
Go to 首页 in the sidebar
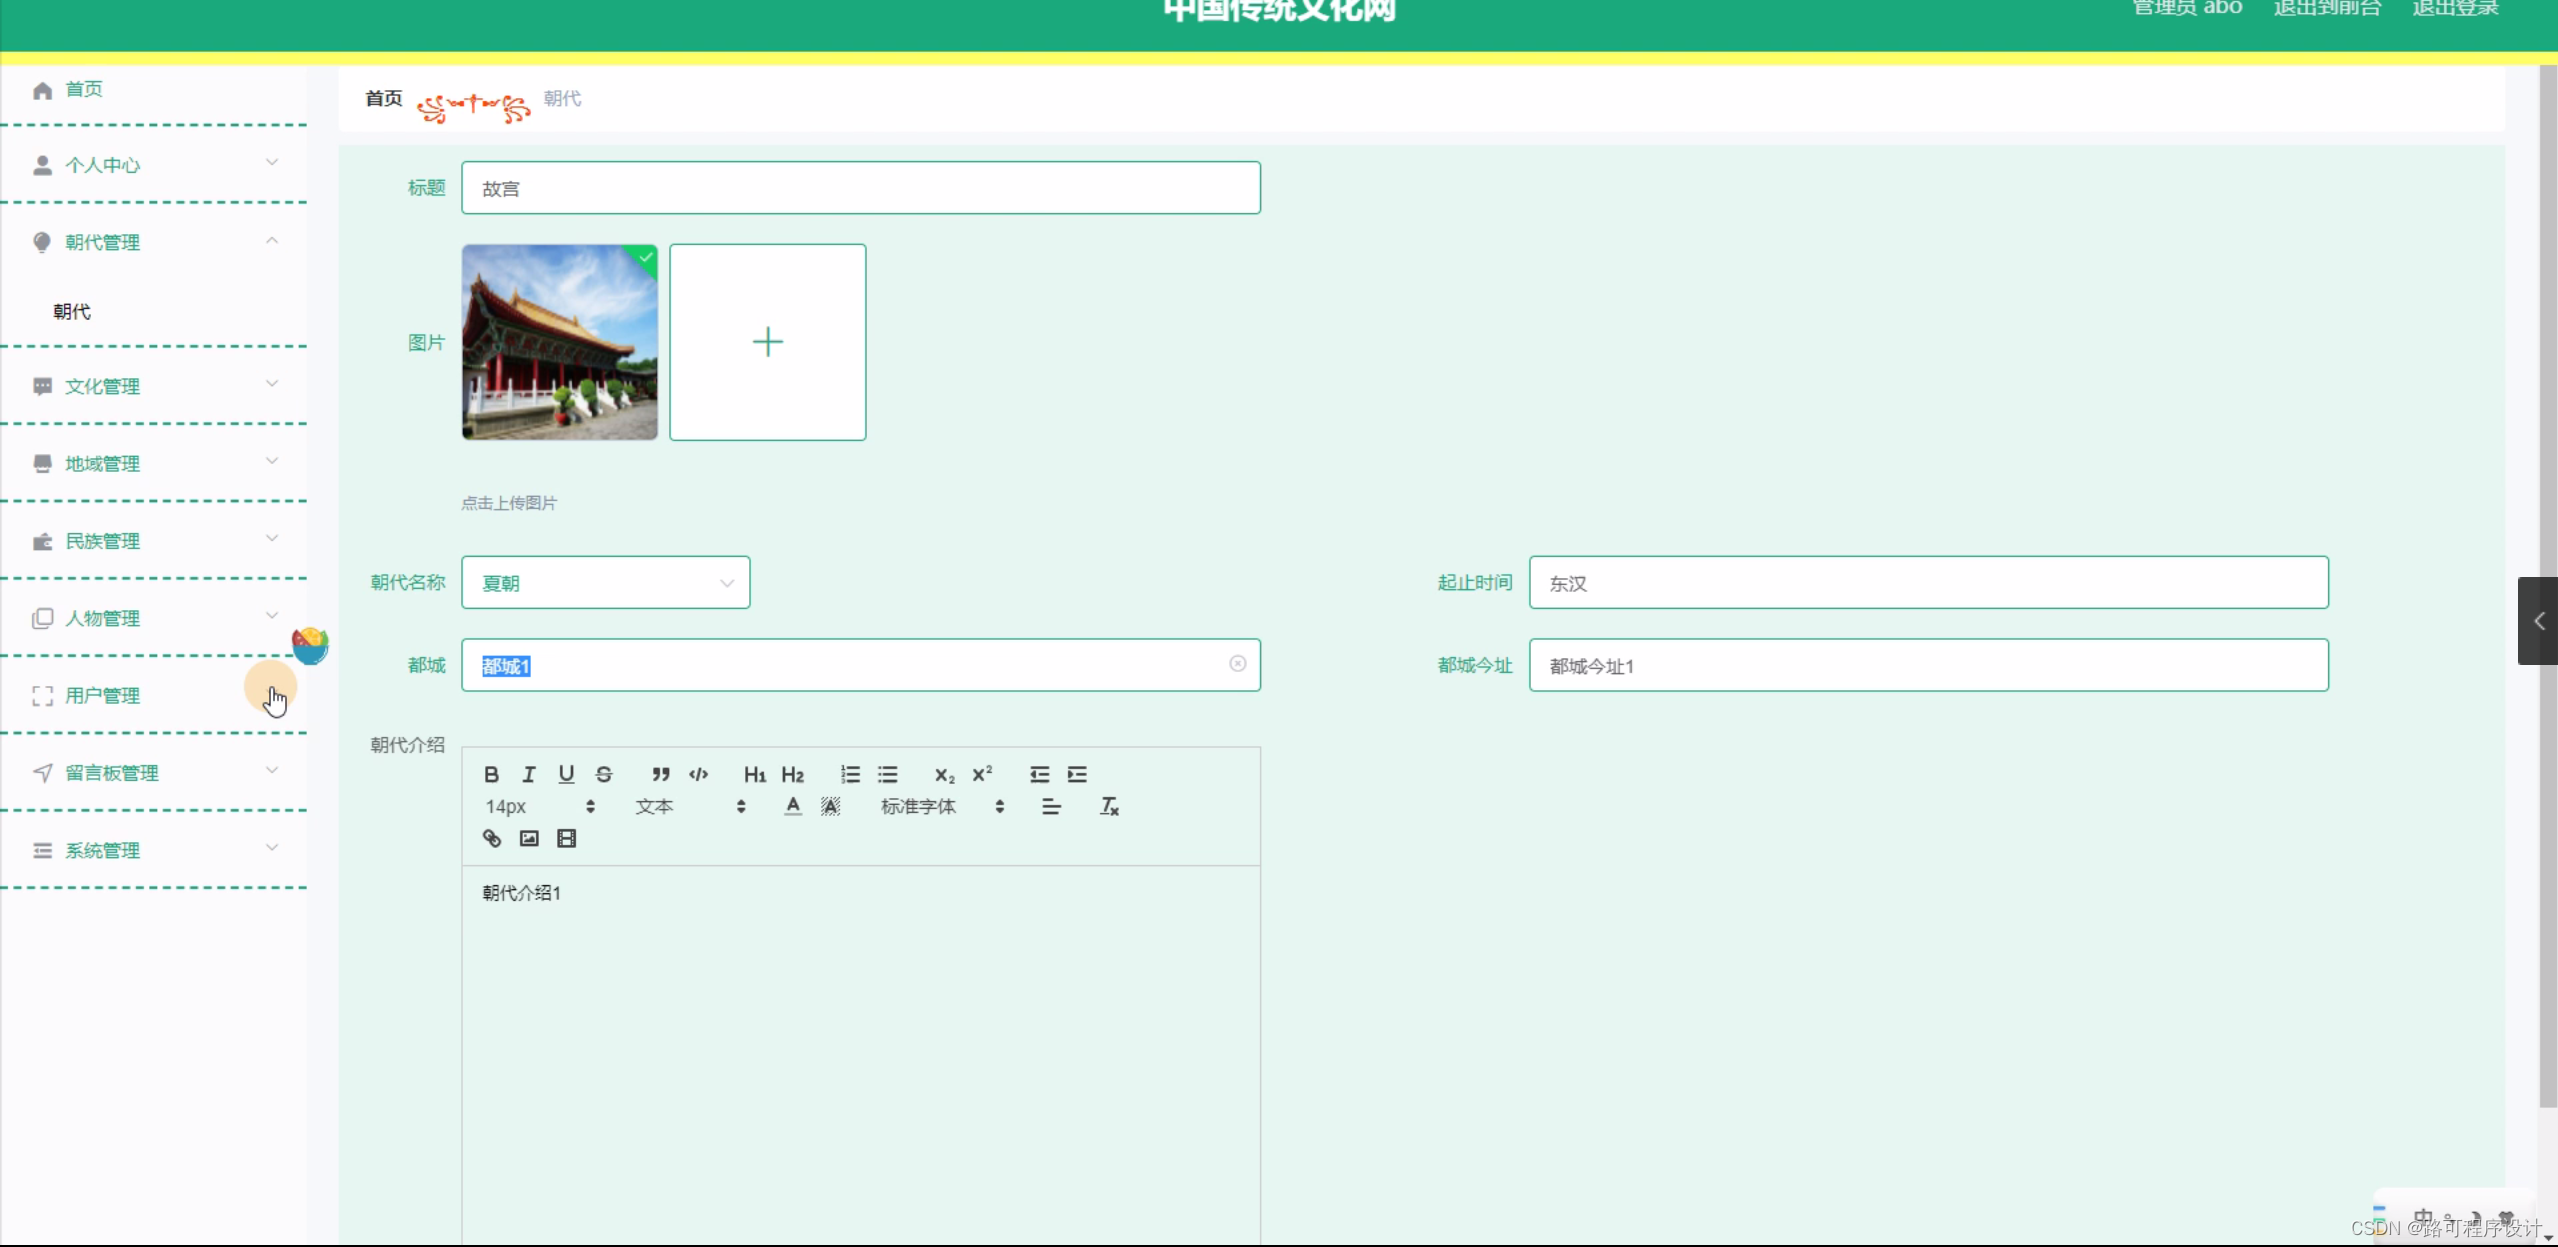(84, 89)
